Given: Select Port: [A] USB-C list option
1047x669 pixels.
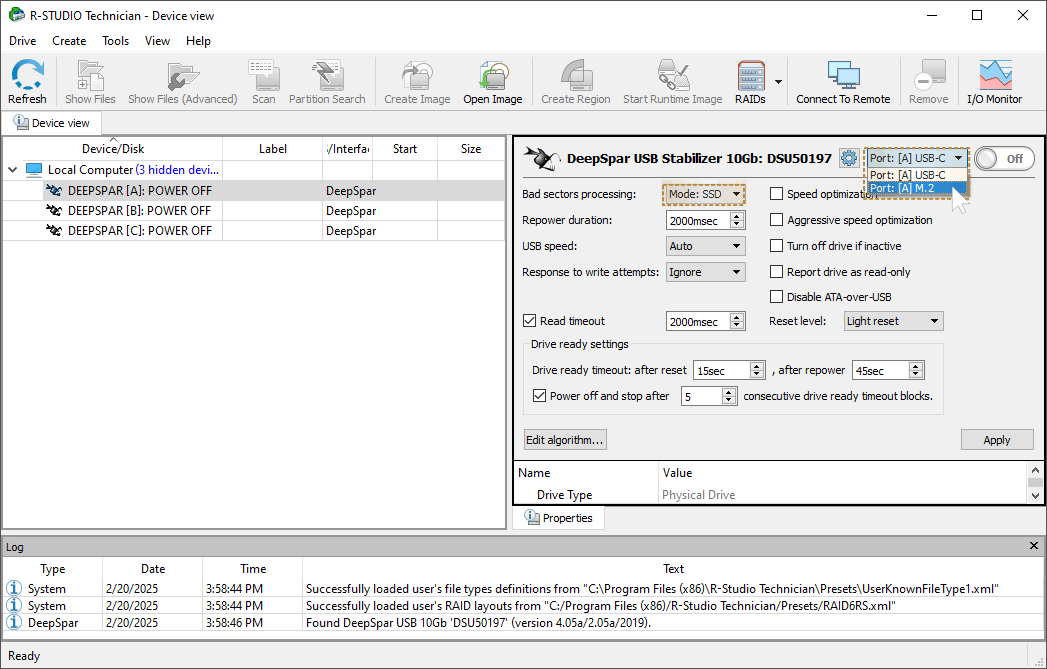Looking at the screenshot, I should pyautogui.click(x=917, y=175).
